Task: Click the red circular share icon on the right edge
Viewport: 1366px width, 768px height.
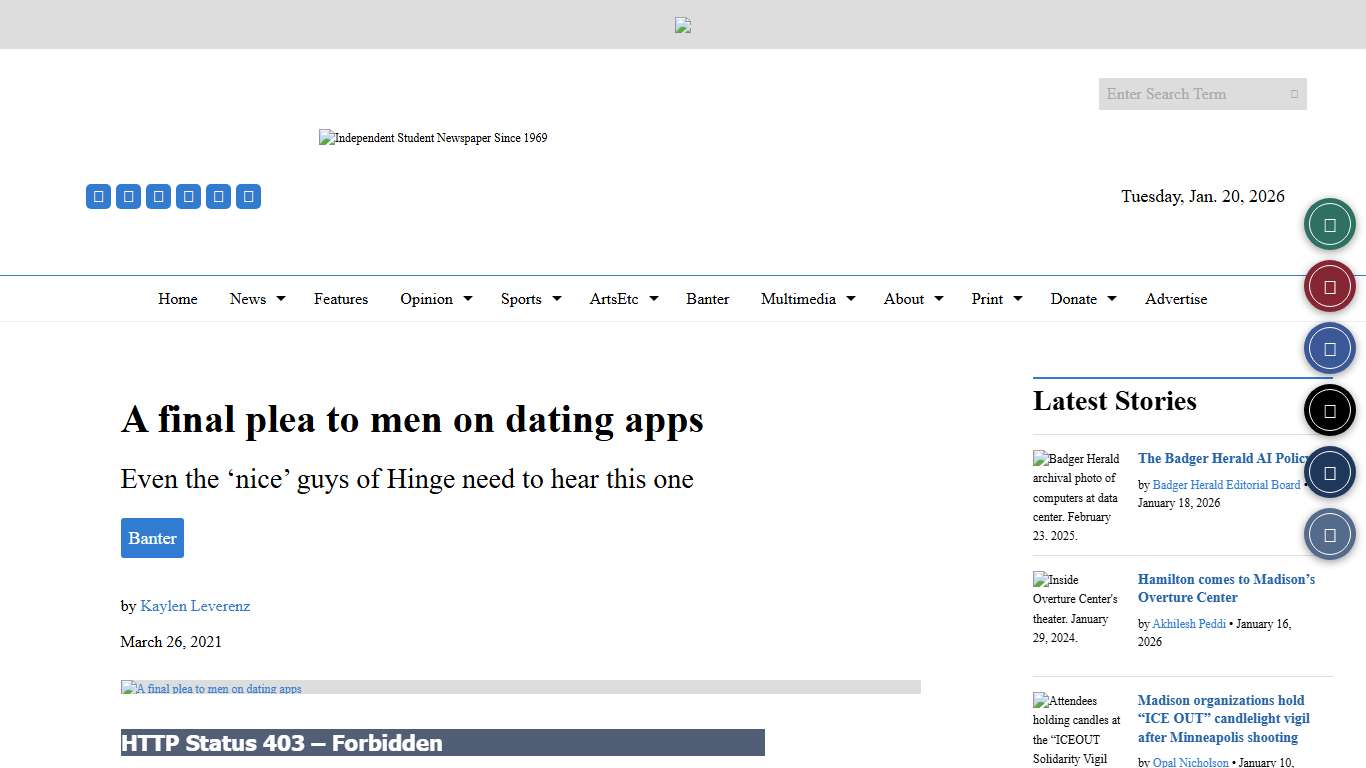Action: [1329, 285]
